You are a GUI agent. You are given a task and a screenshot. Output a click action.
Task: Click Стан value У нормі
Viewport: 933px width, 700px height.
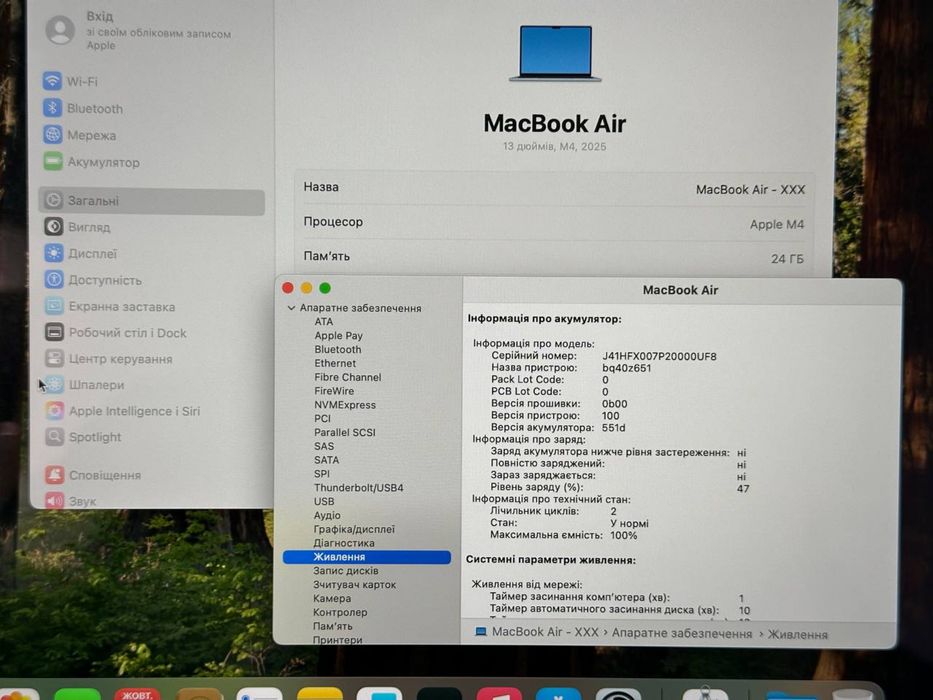(629, 523)
